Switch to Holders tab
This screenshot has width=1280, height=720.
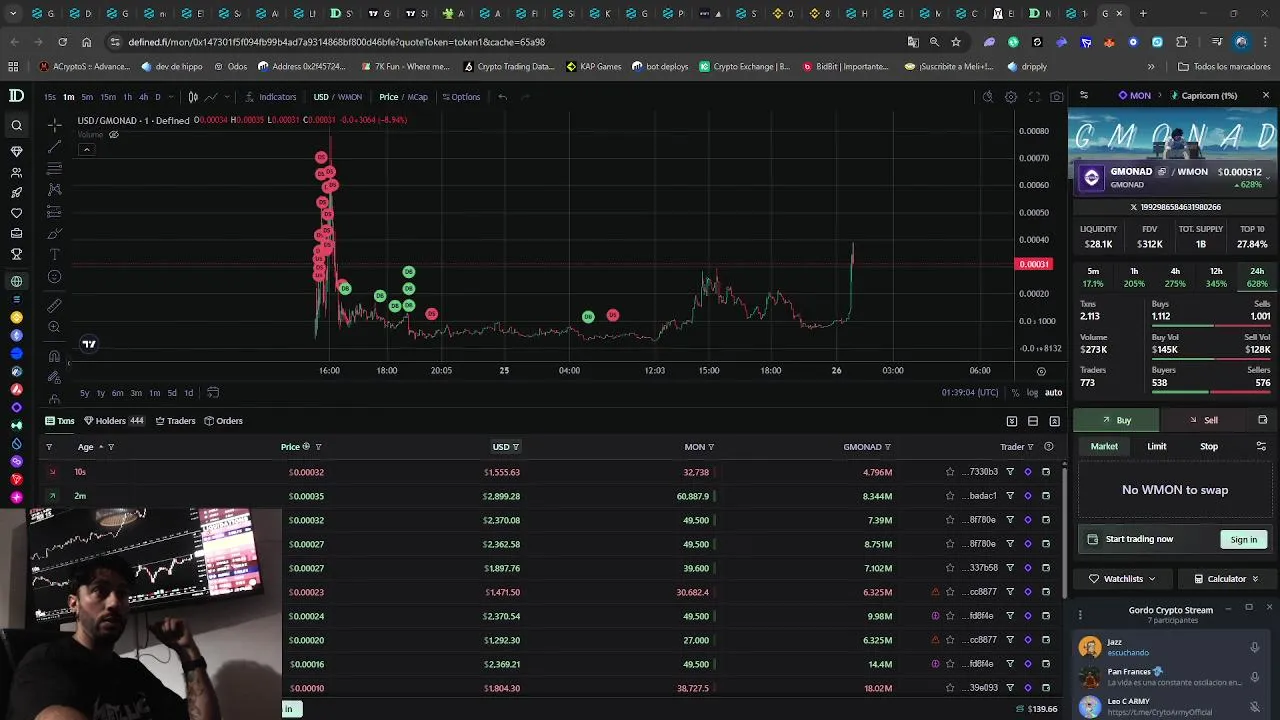[114, 421]
